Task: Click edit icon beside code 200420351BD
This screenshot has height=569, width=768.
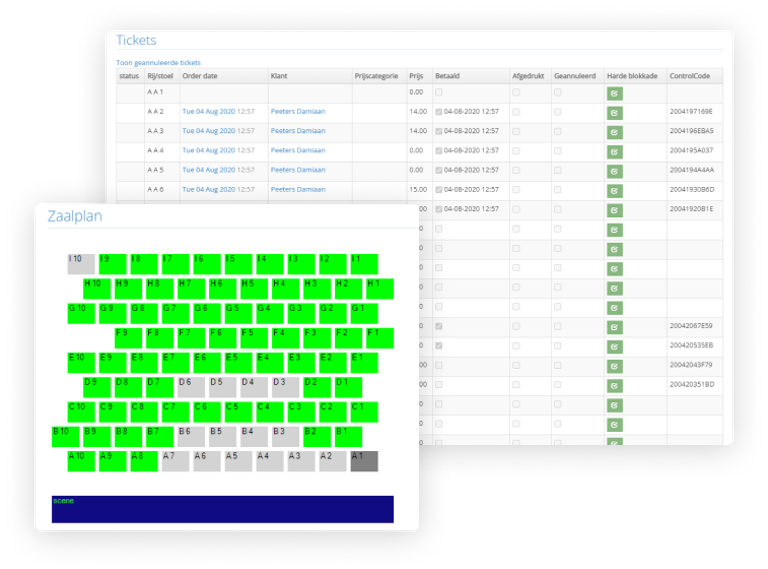Action: click(614, 385)
